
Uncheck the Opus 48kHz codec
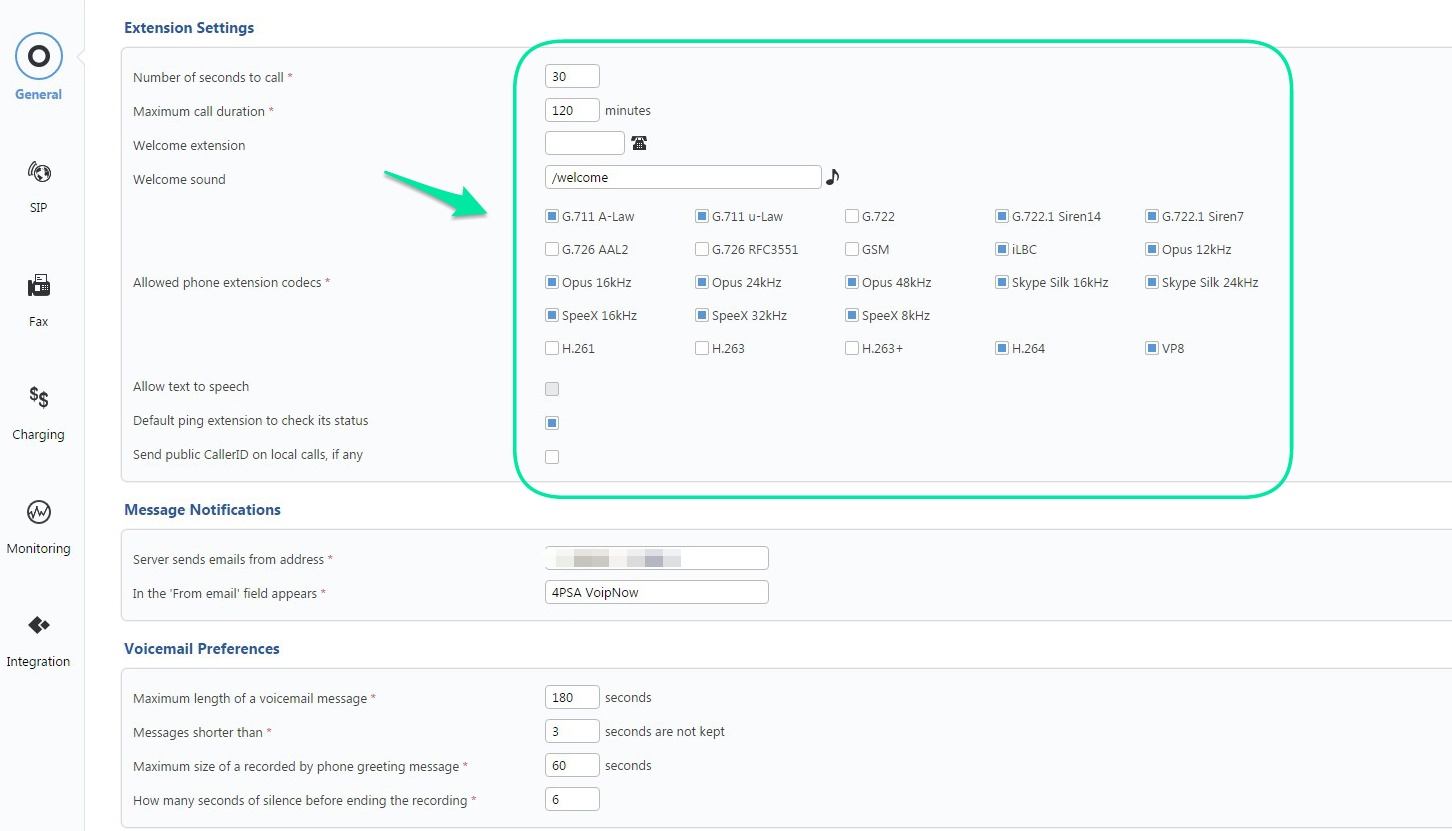coord(852,283)
